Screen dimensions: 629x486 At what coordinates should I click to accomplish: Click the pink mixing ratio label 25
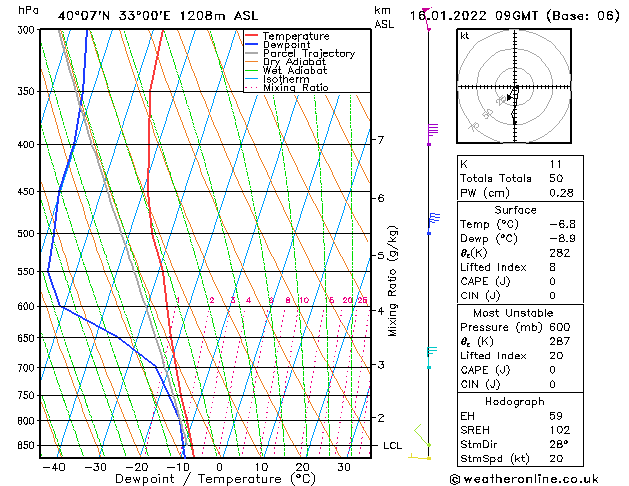[362, 300]
